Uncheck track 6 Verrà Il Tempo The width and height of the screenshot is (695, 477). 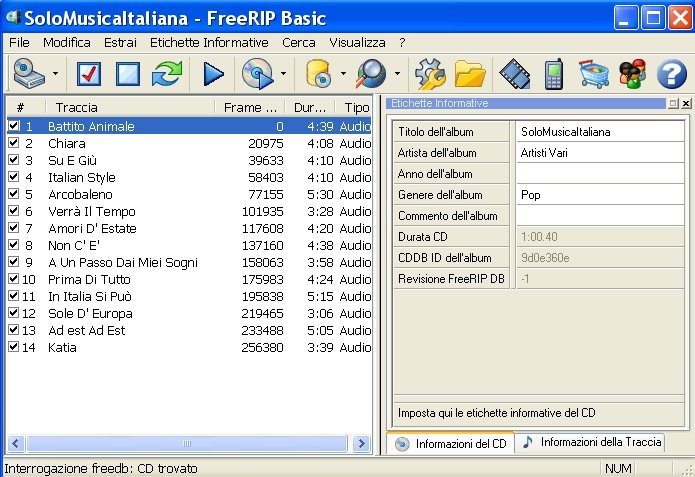14,211
